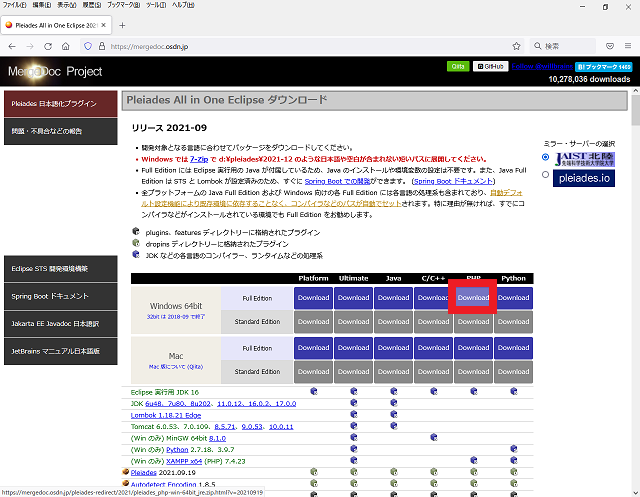Download Windows Full Edition PHP package
The width and height of the screenshot is (640, 497).
pos(473,298)
